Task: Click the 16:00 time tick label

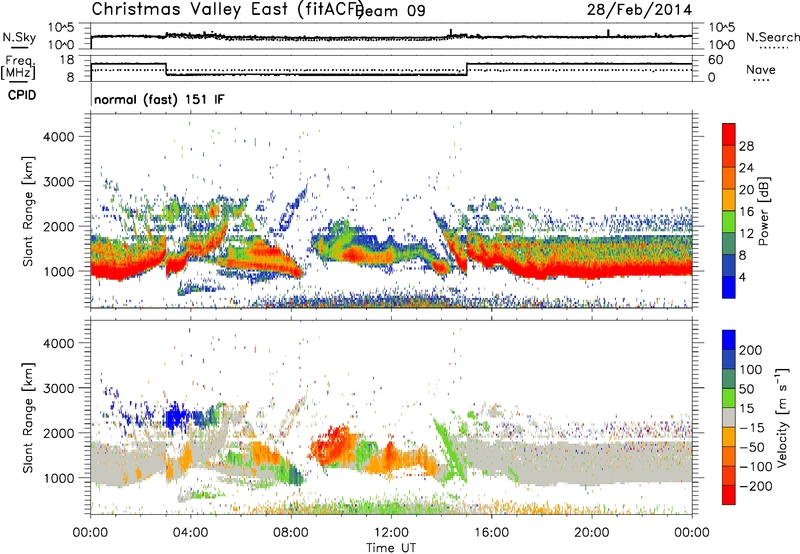Action: [491, 533]
